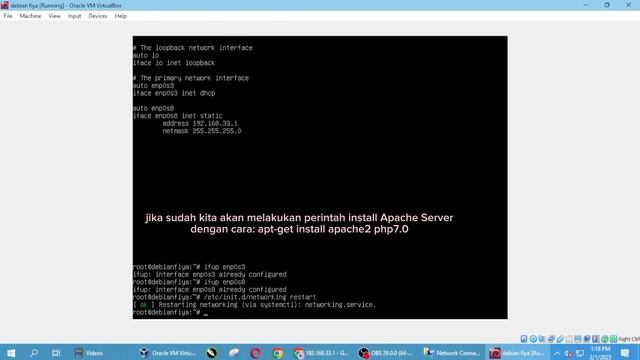The width and height of the screenshot is (640, 360).
Task: Click the display settings status icon
Action: click(x=578, y=339)
